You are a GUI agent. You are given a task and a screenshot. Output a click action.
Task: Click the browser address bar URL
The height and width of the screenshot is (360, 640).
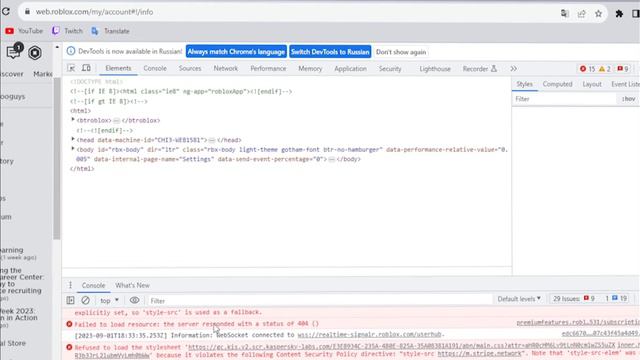click(x=94, y=12)
